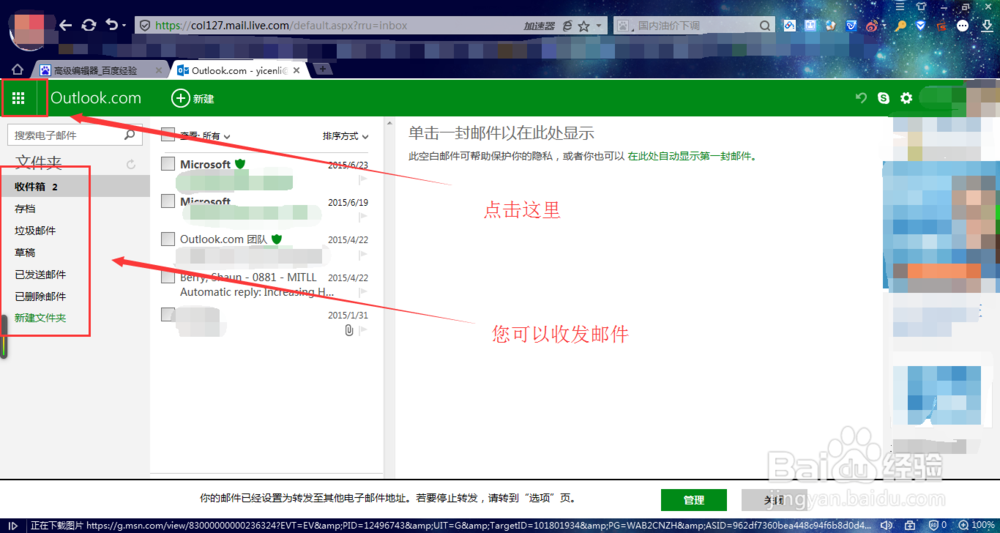Click the undo arrow in Outlook header
Image resolution: width=1000 pixels, height=533 pixels.
pos(862,98)
